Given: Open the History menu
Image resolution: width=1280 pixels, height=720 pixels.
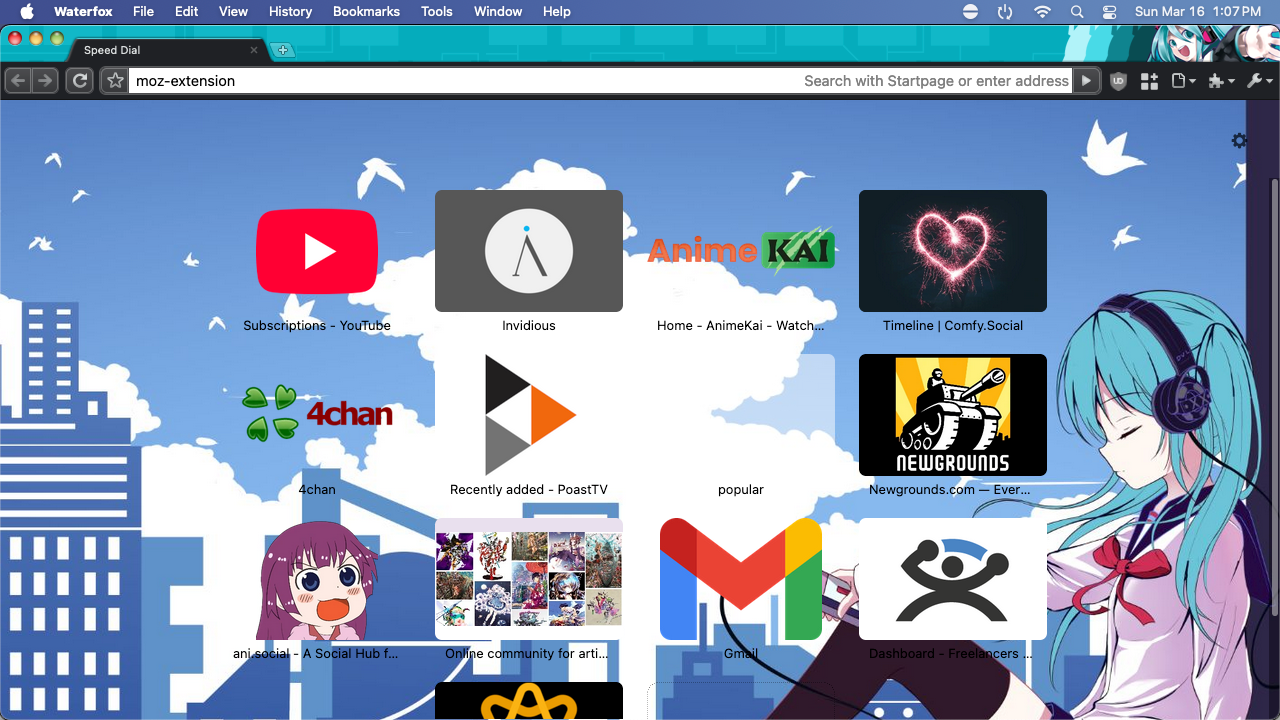Looking at the screenshot, I should point(290,12).
